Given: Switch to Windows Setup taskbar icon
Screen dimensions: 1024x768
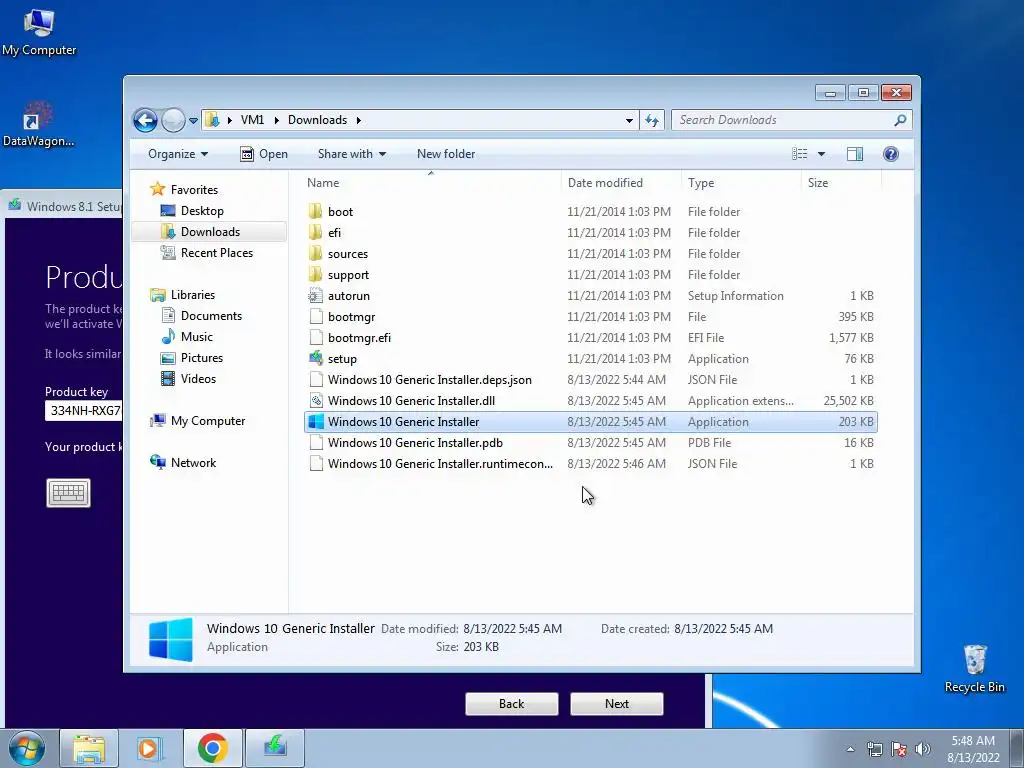Looking at the screenshot, I should click(x=275, y=747).
